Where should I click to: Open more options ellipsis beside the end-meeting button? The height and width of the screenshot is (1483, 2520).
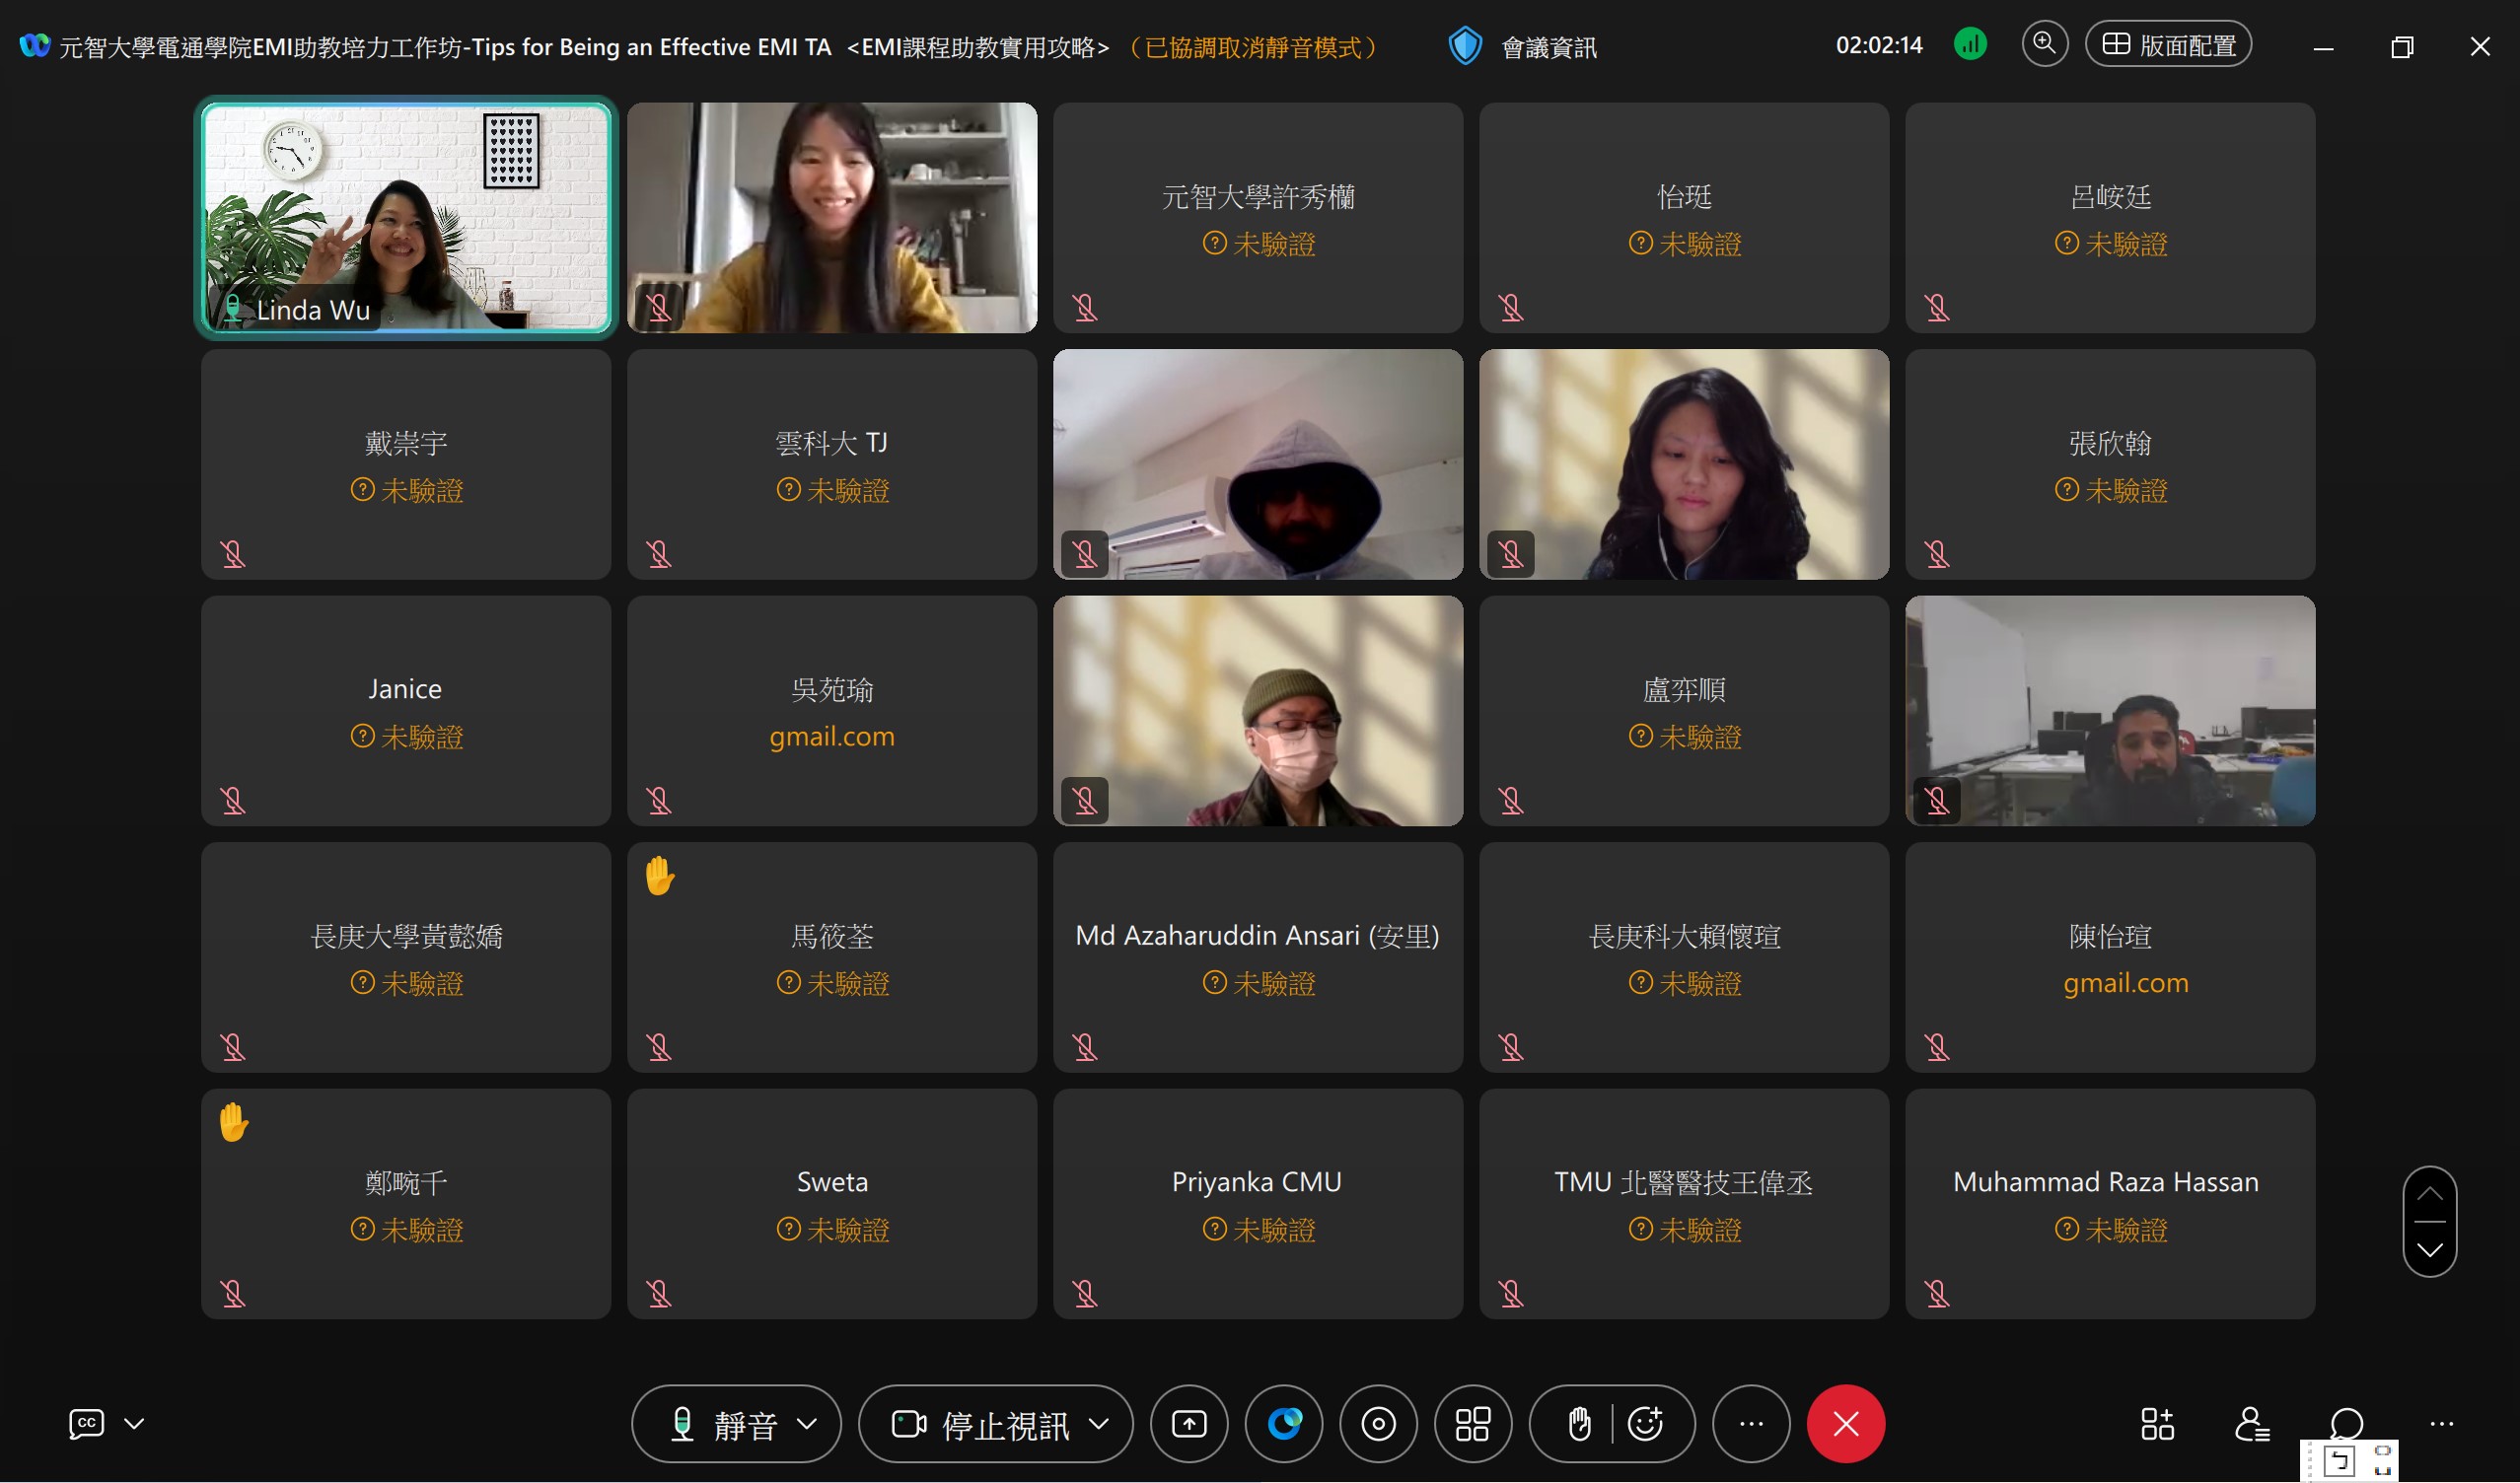click(x=1751, y=1423)
